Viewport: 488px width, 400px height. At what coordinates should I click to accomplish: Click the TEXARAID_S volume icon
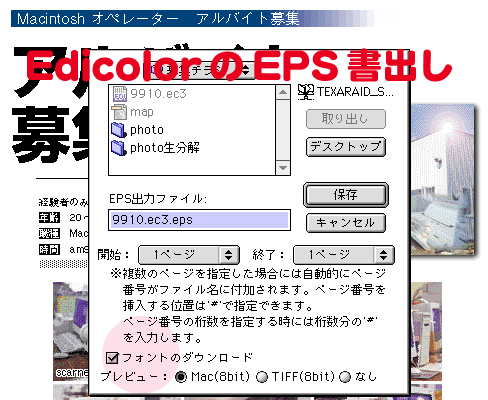305,92
